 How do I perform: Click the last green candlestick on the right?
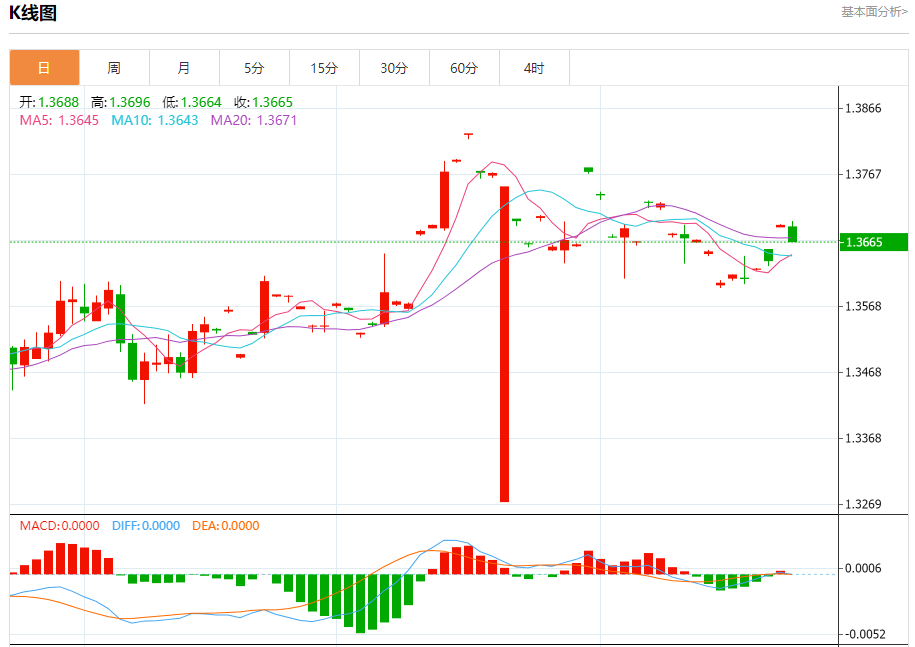tap(792, 233)
